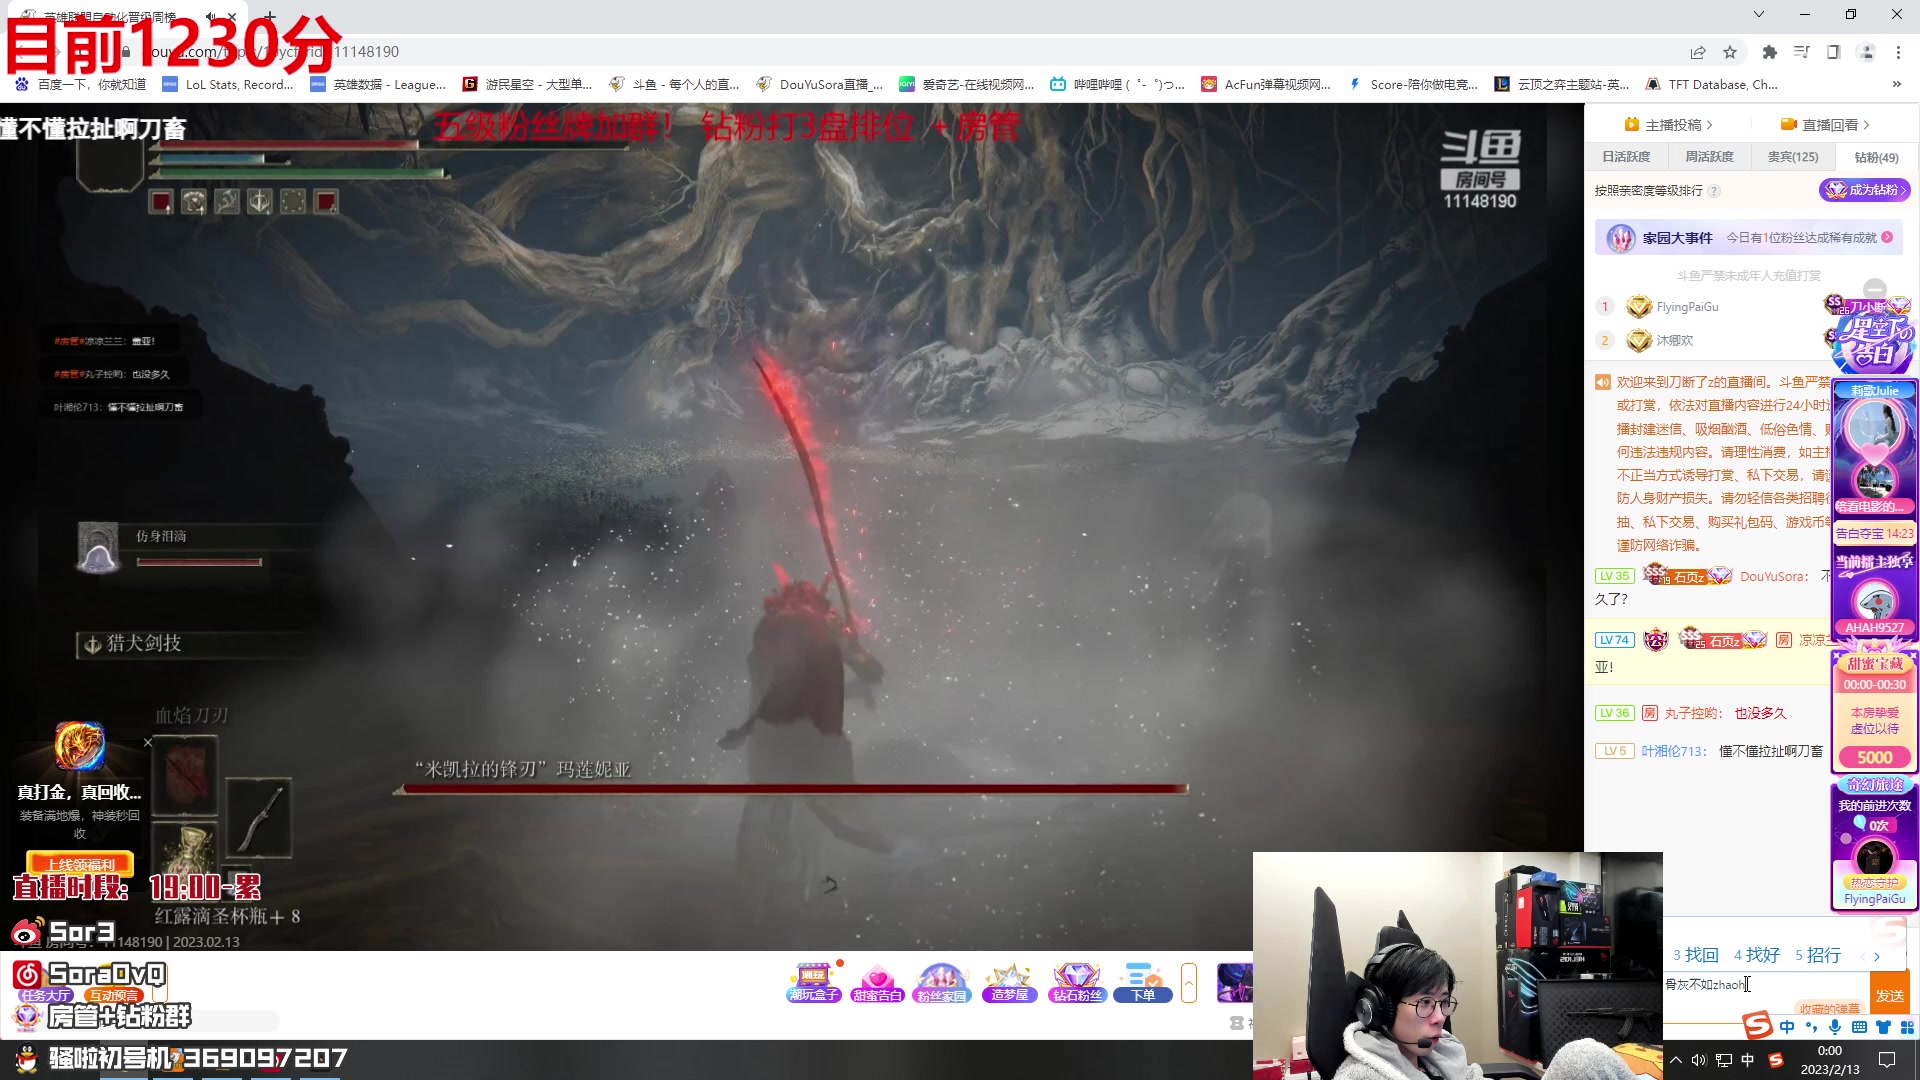Open the 粉丝家园 icon
Image resolution: width=1920 pixels, height=1080 pixels.
point(942,983)
